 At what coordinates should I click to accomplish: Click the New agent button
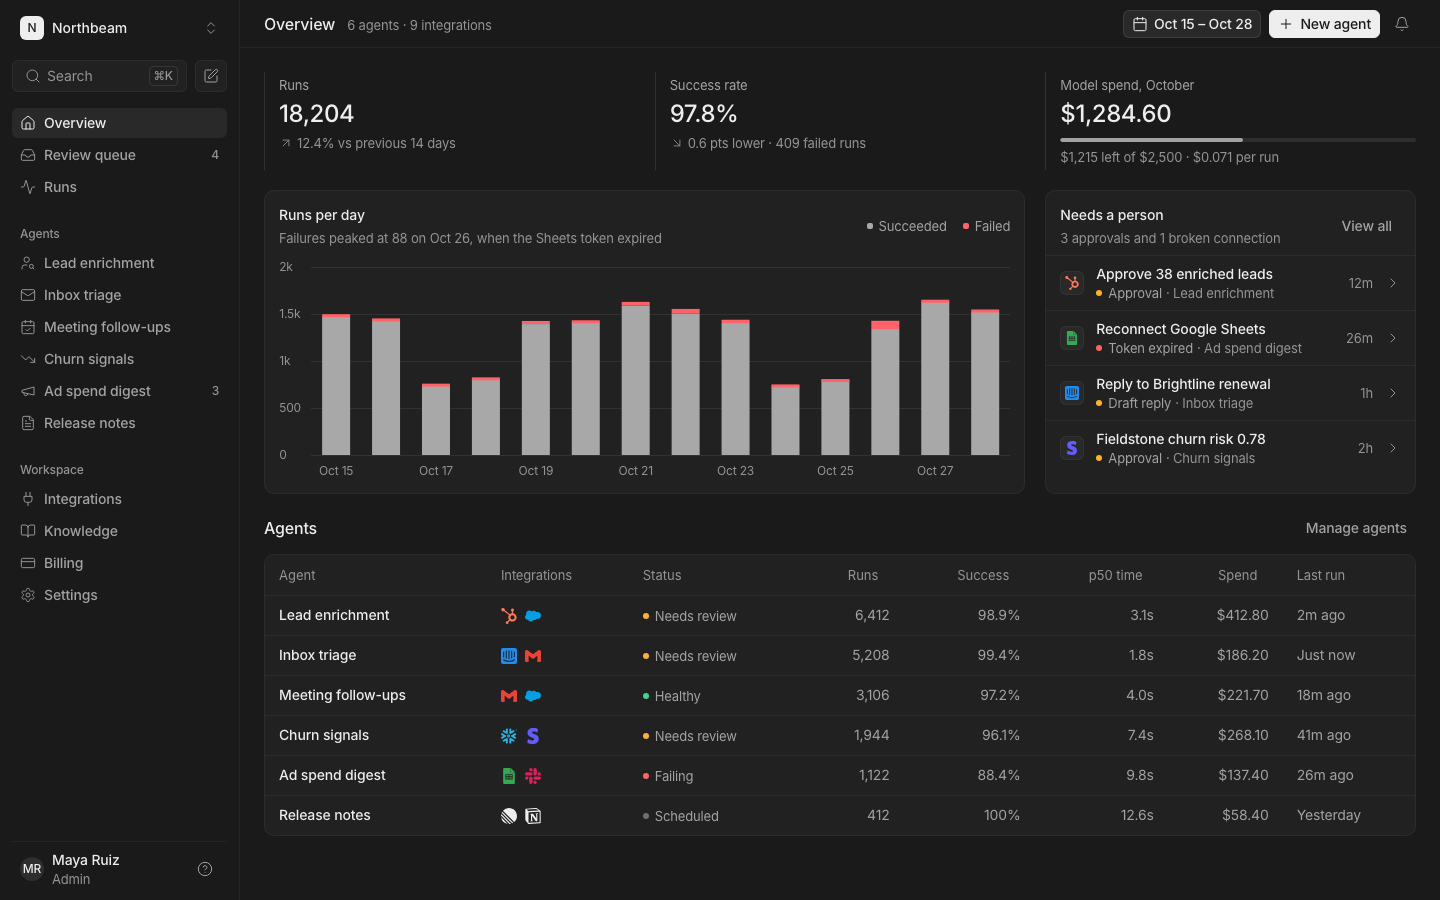(1324, 24)
